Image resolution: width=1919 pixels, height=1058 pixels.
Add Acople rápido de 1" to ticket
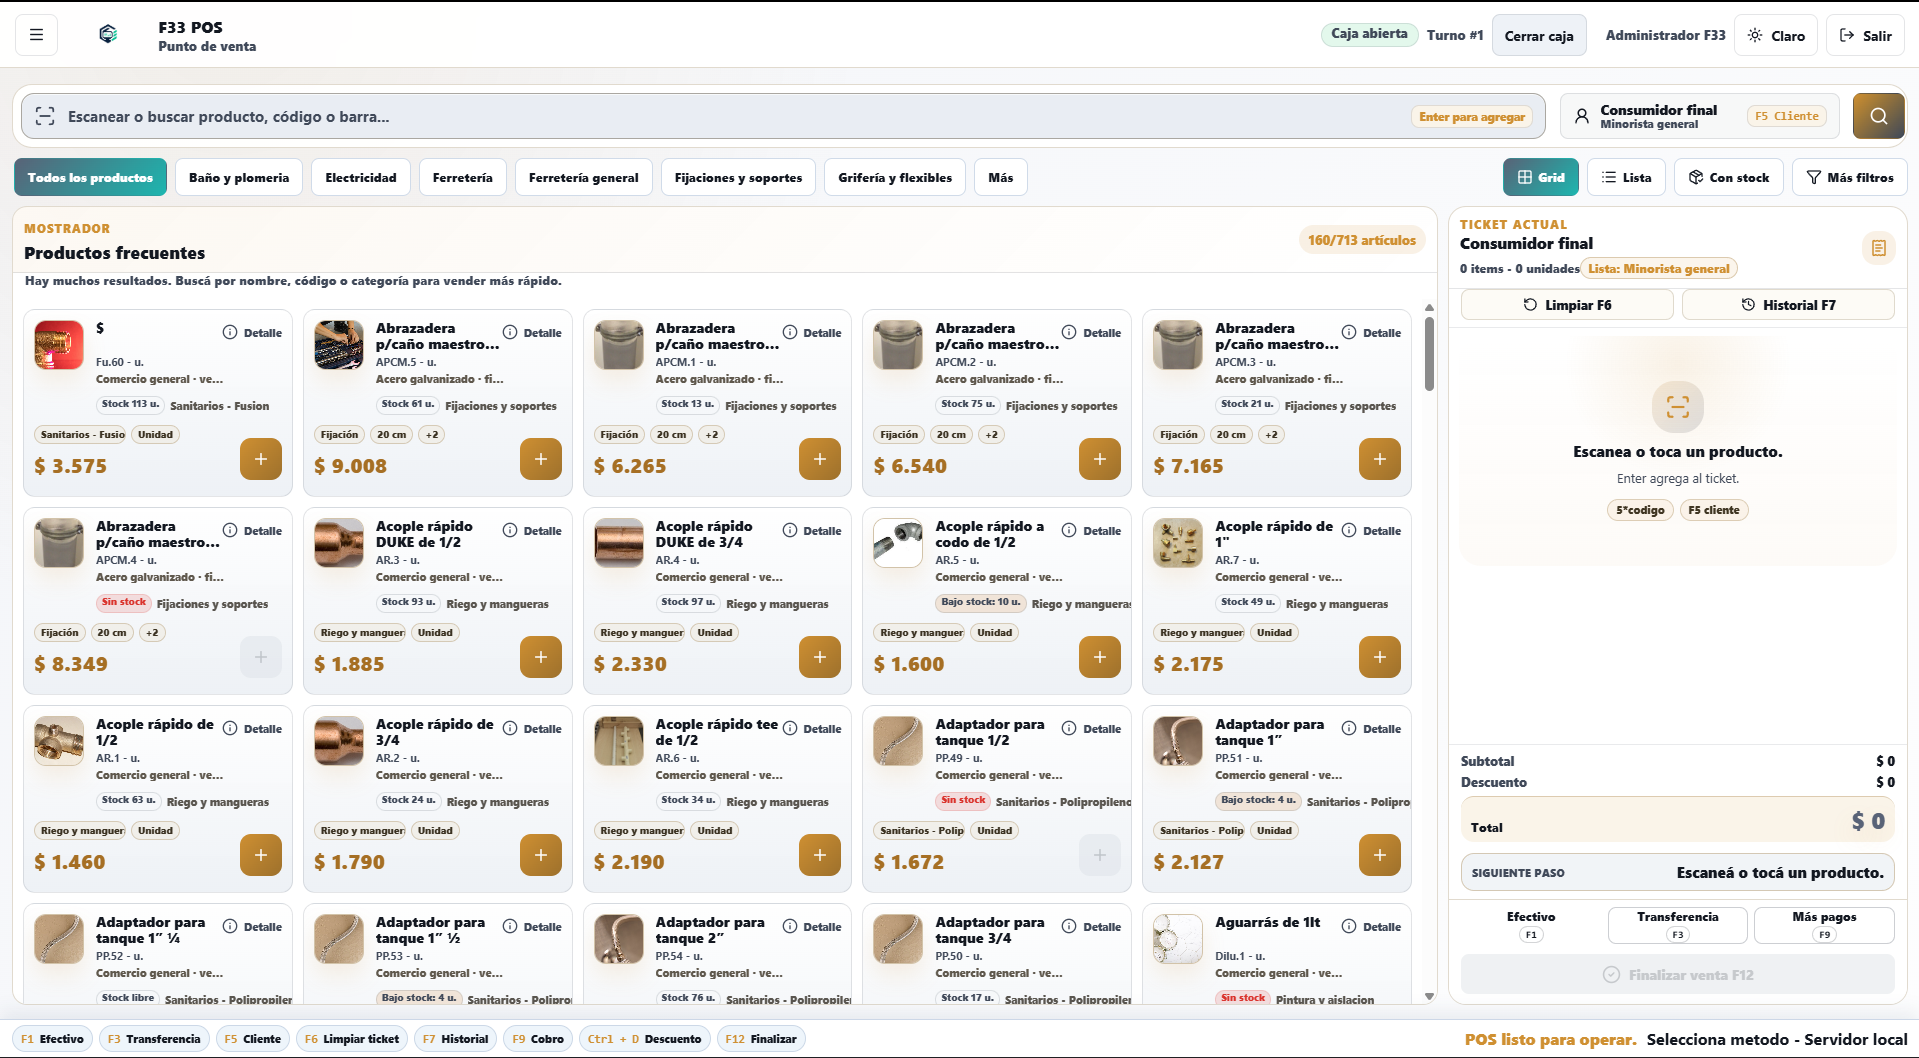(x=1380, y=657)
